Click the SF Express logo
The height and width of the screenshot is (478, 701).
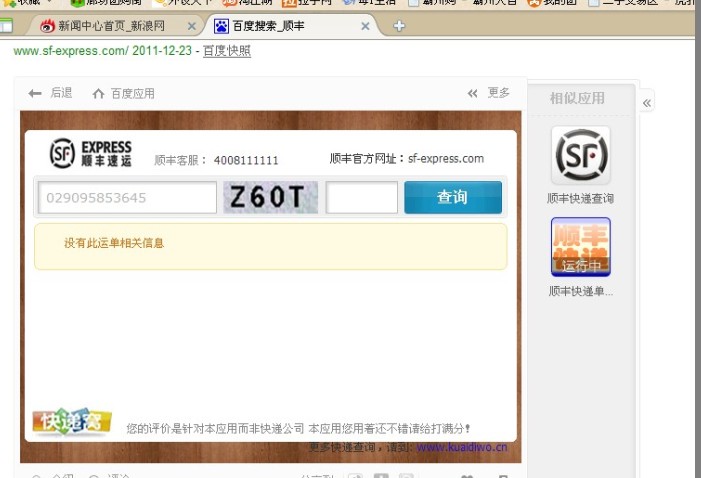91,153
